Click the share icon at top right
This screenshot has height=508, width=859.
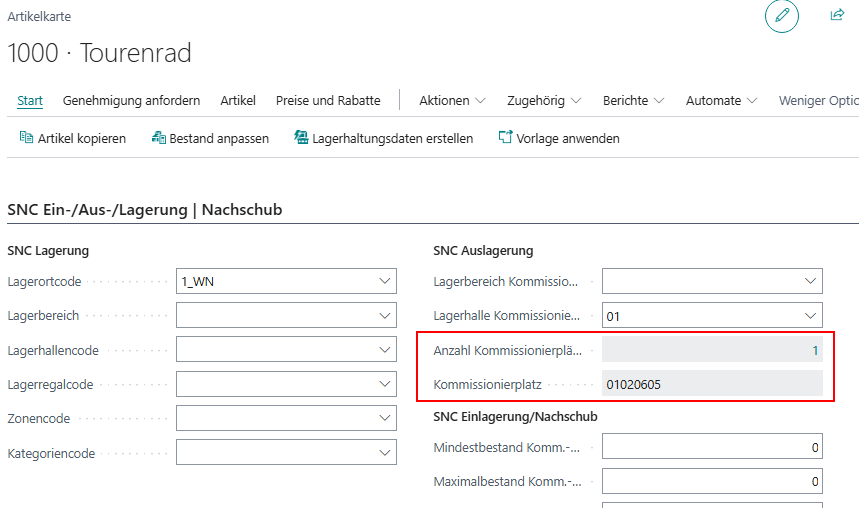click(837, 15)
